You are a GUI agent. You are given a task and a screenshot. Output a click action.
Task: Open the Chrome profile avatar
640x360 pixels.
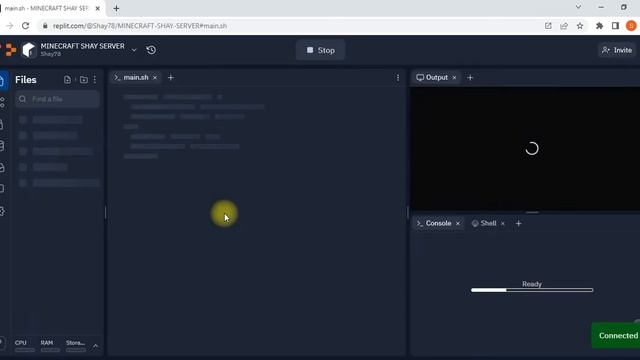[x=631, y=26]
